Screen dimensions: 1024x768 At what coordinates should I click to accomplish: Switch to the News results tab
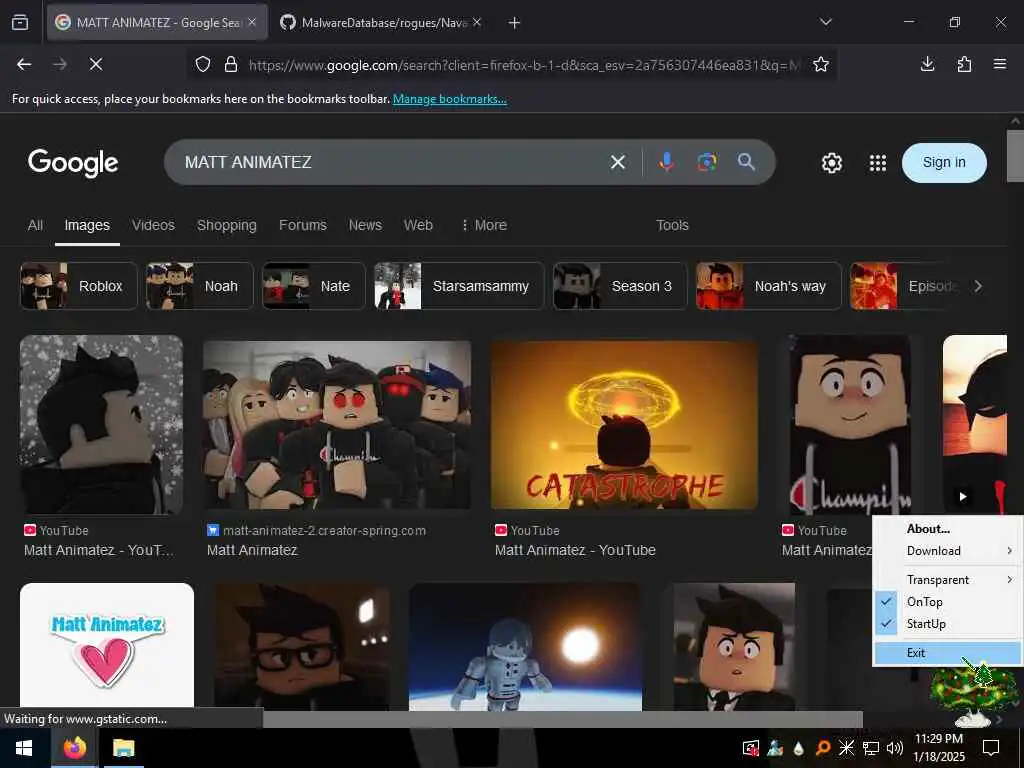pos(365,225)
